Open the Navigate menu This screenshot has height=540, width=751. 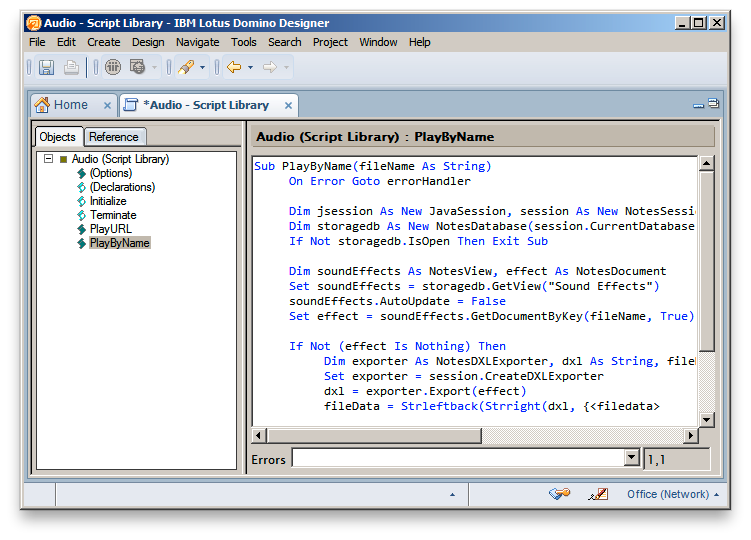(x=197, y=42)
